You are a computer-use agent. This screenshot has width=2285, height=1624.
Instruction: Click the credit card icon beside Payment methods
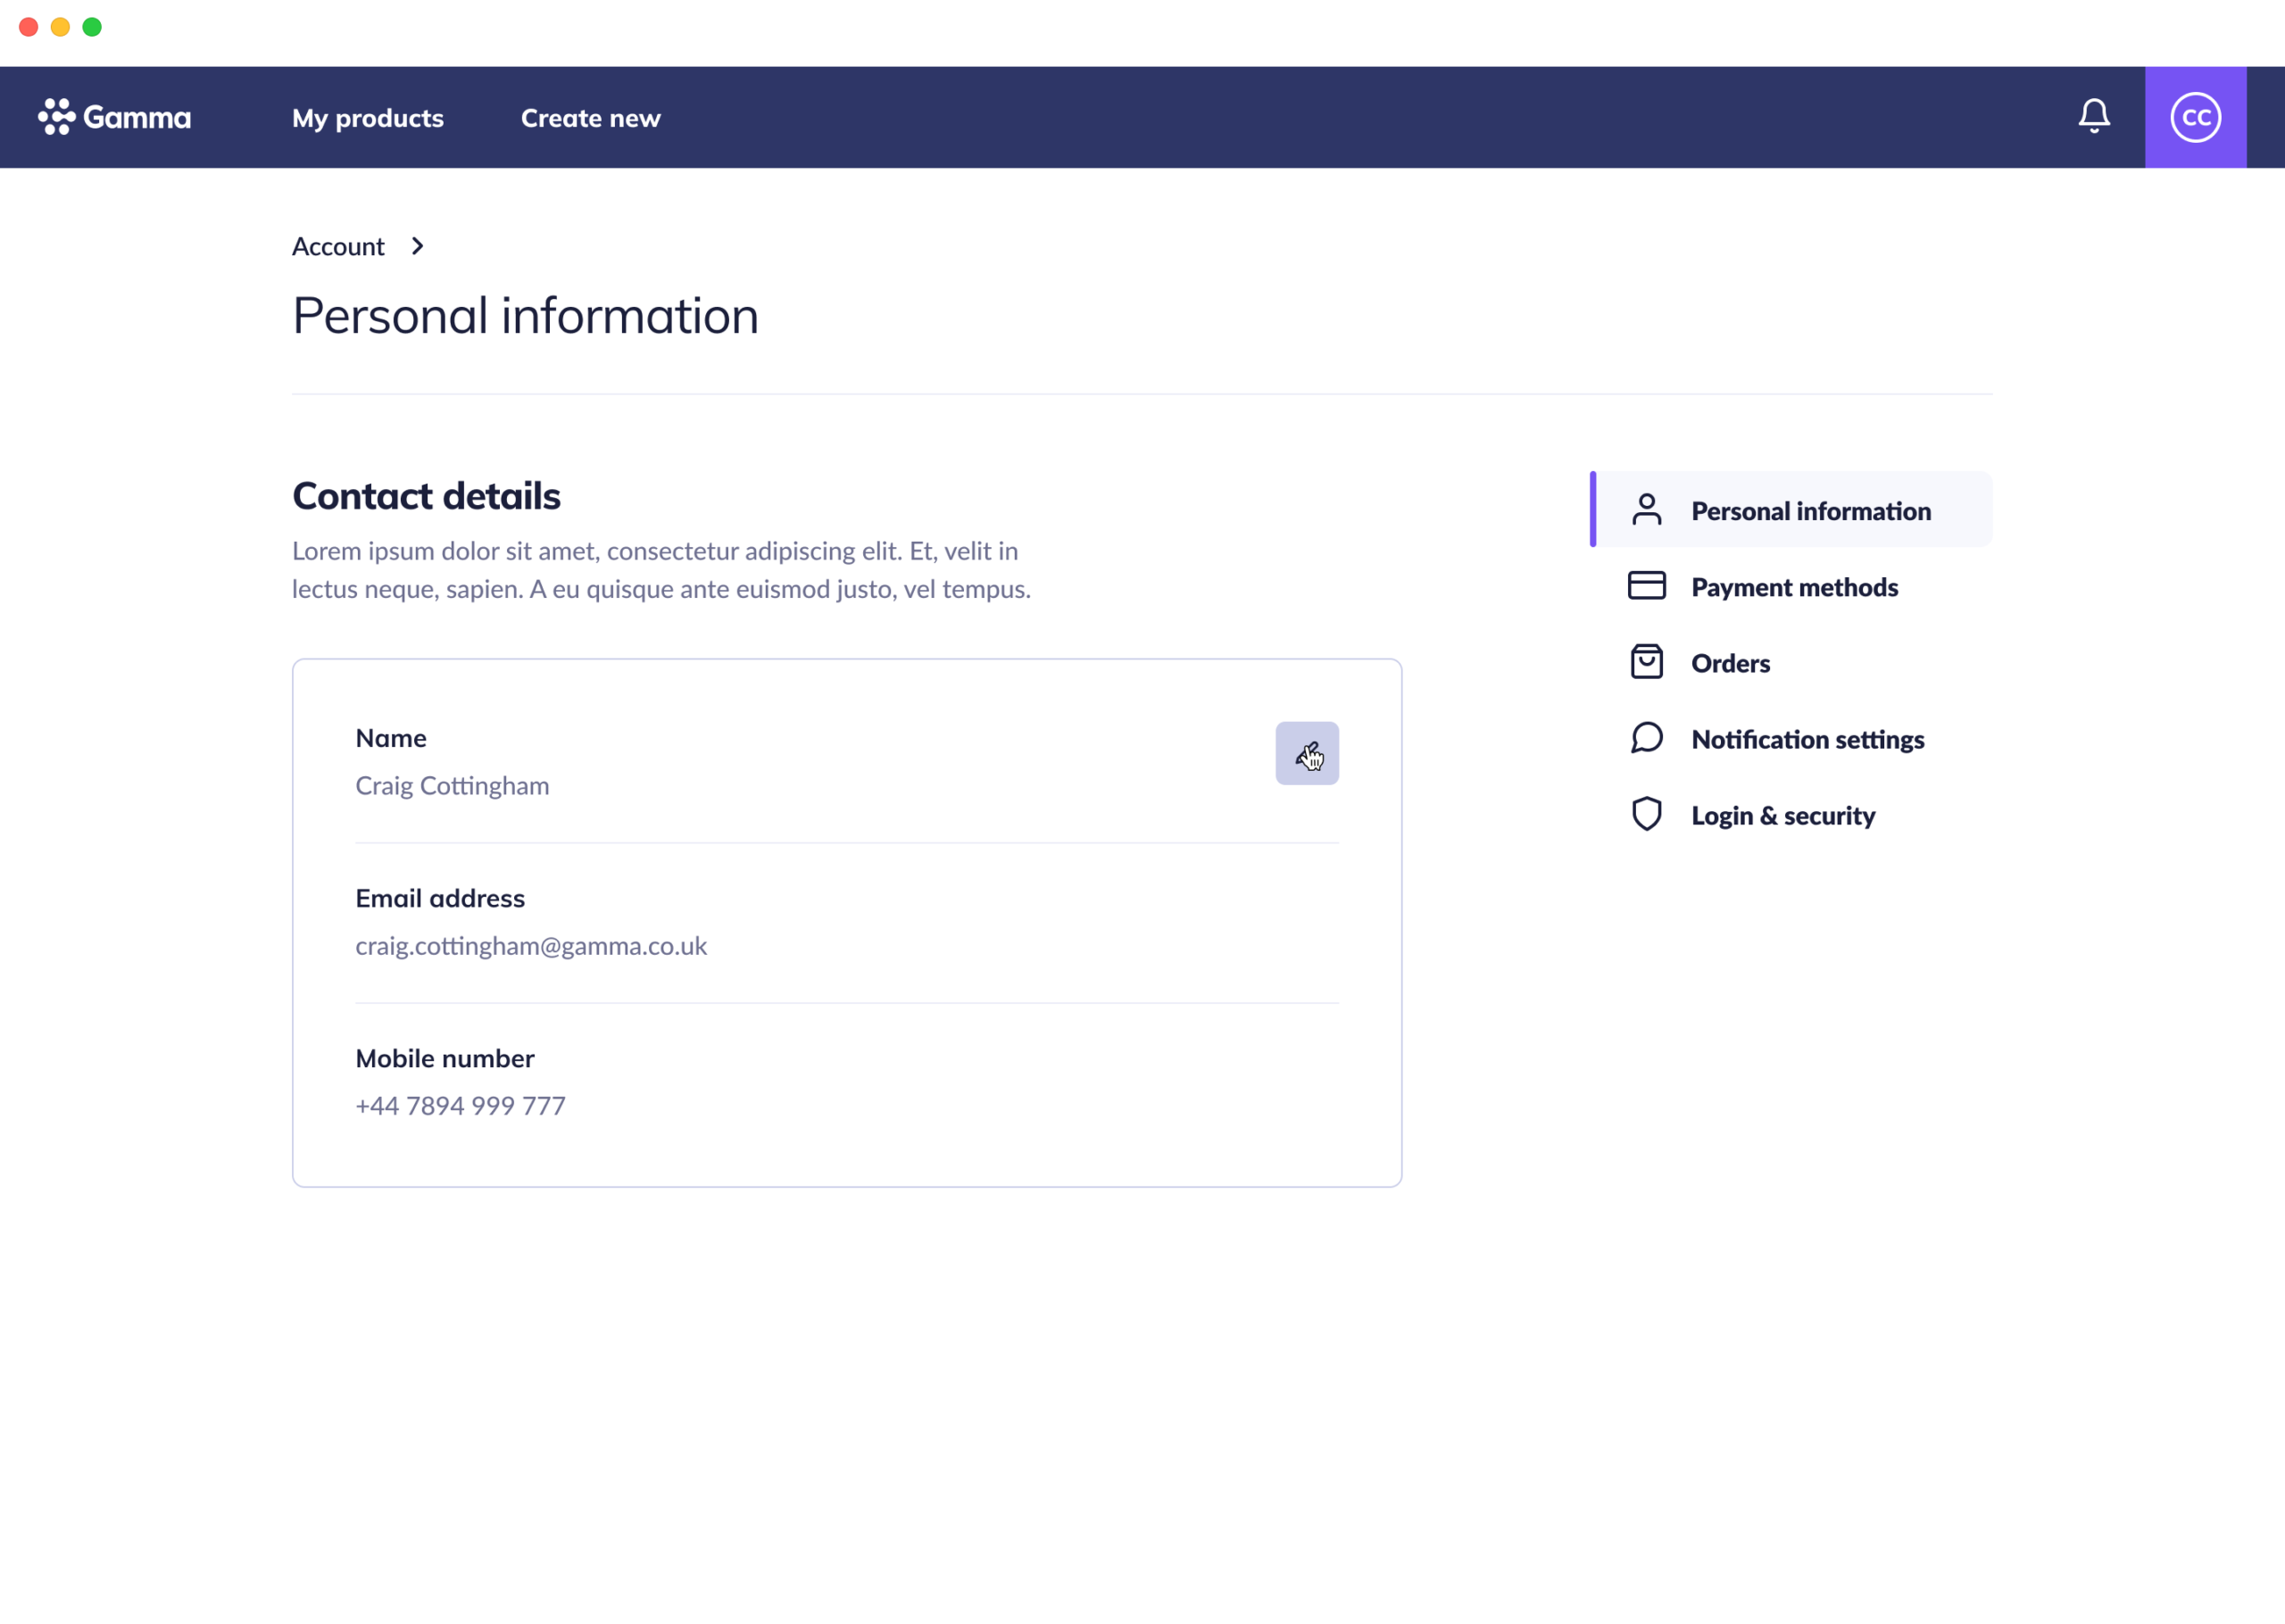click(x=1646, y=586)
